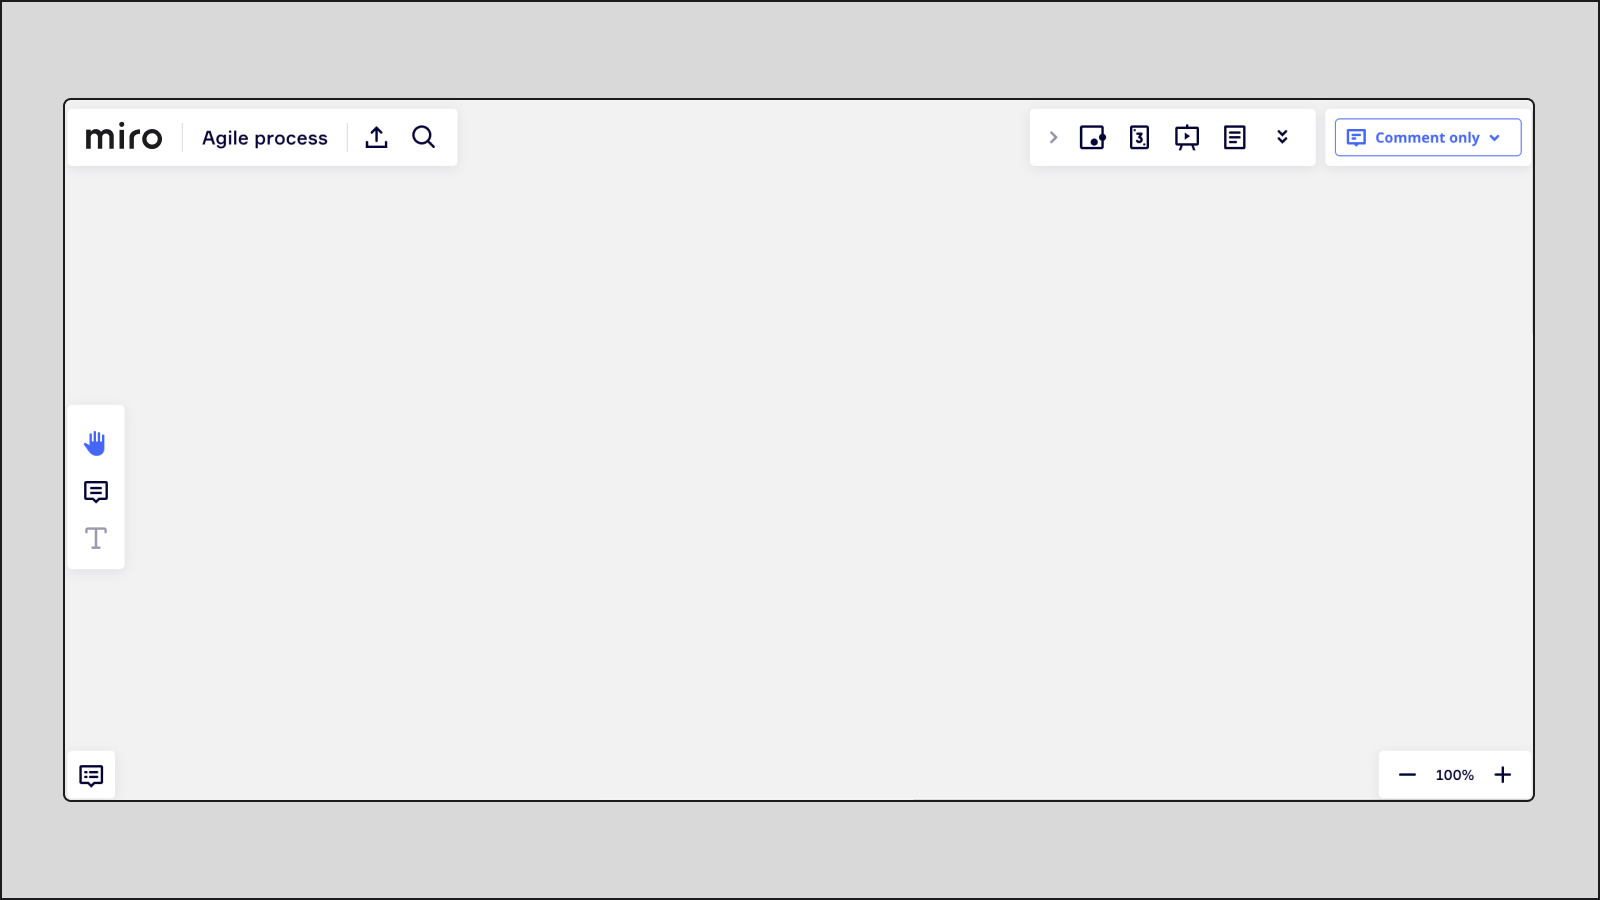The height and width of the screenshot is (900, 1600).
Task: Select the Comment tool
Action: (95, 490)
